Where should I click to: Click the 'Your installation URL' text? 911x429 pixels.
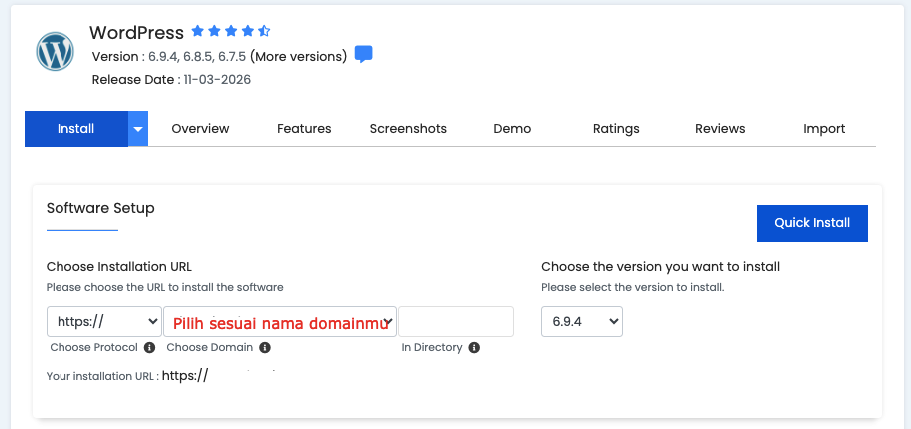(103, 376)
